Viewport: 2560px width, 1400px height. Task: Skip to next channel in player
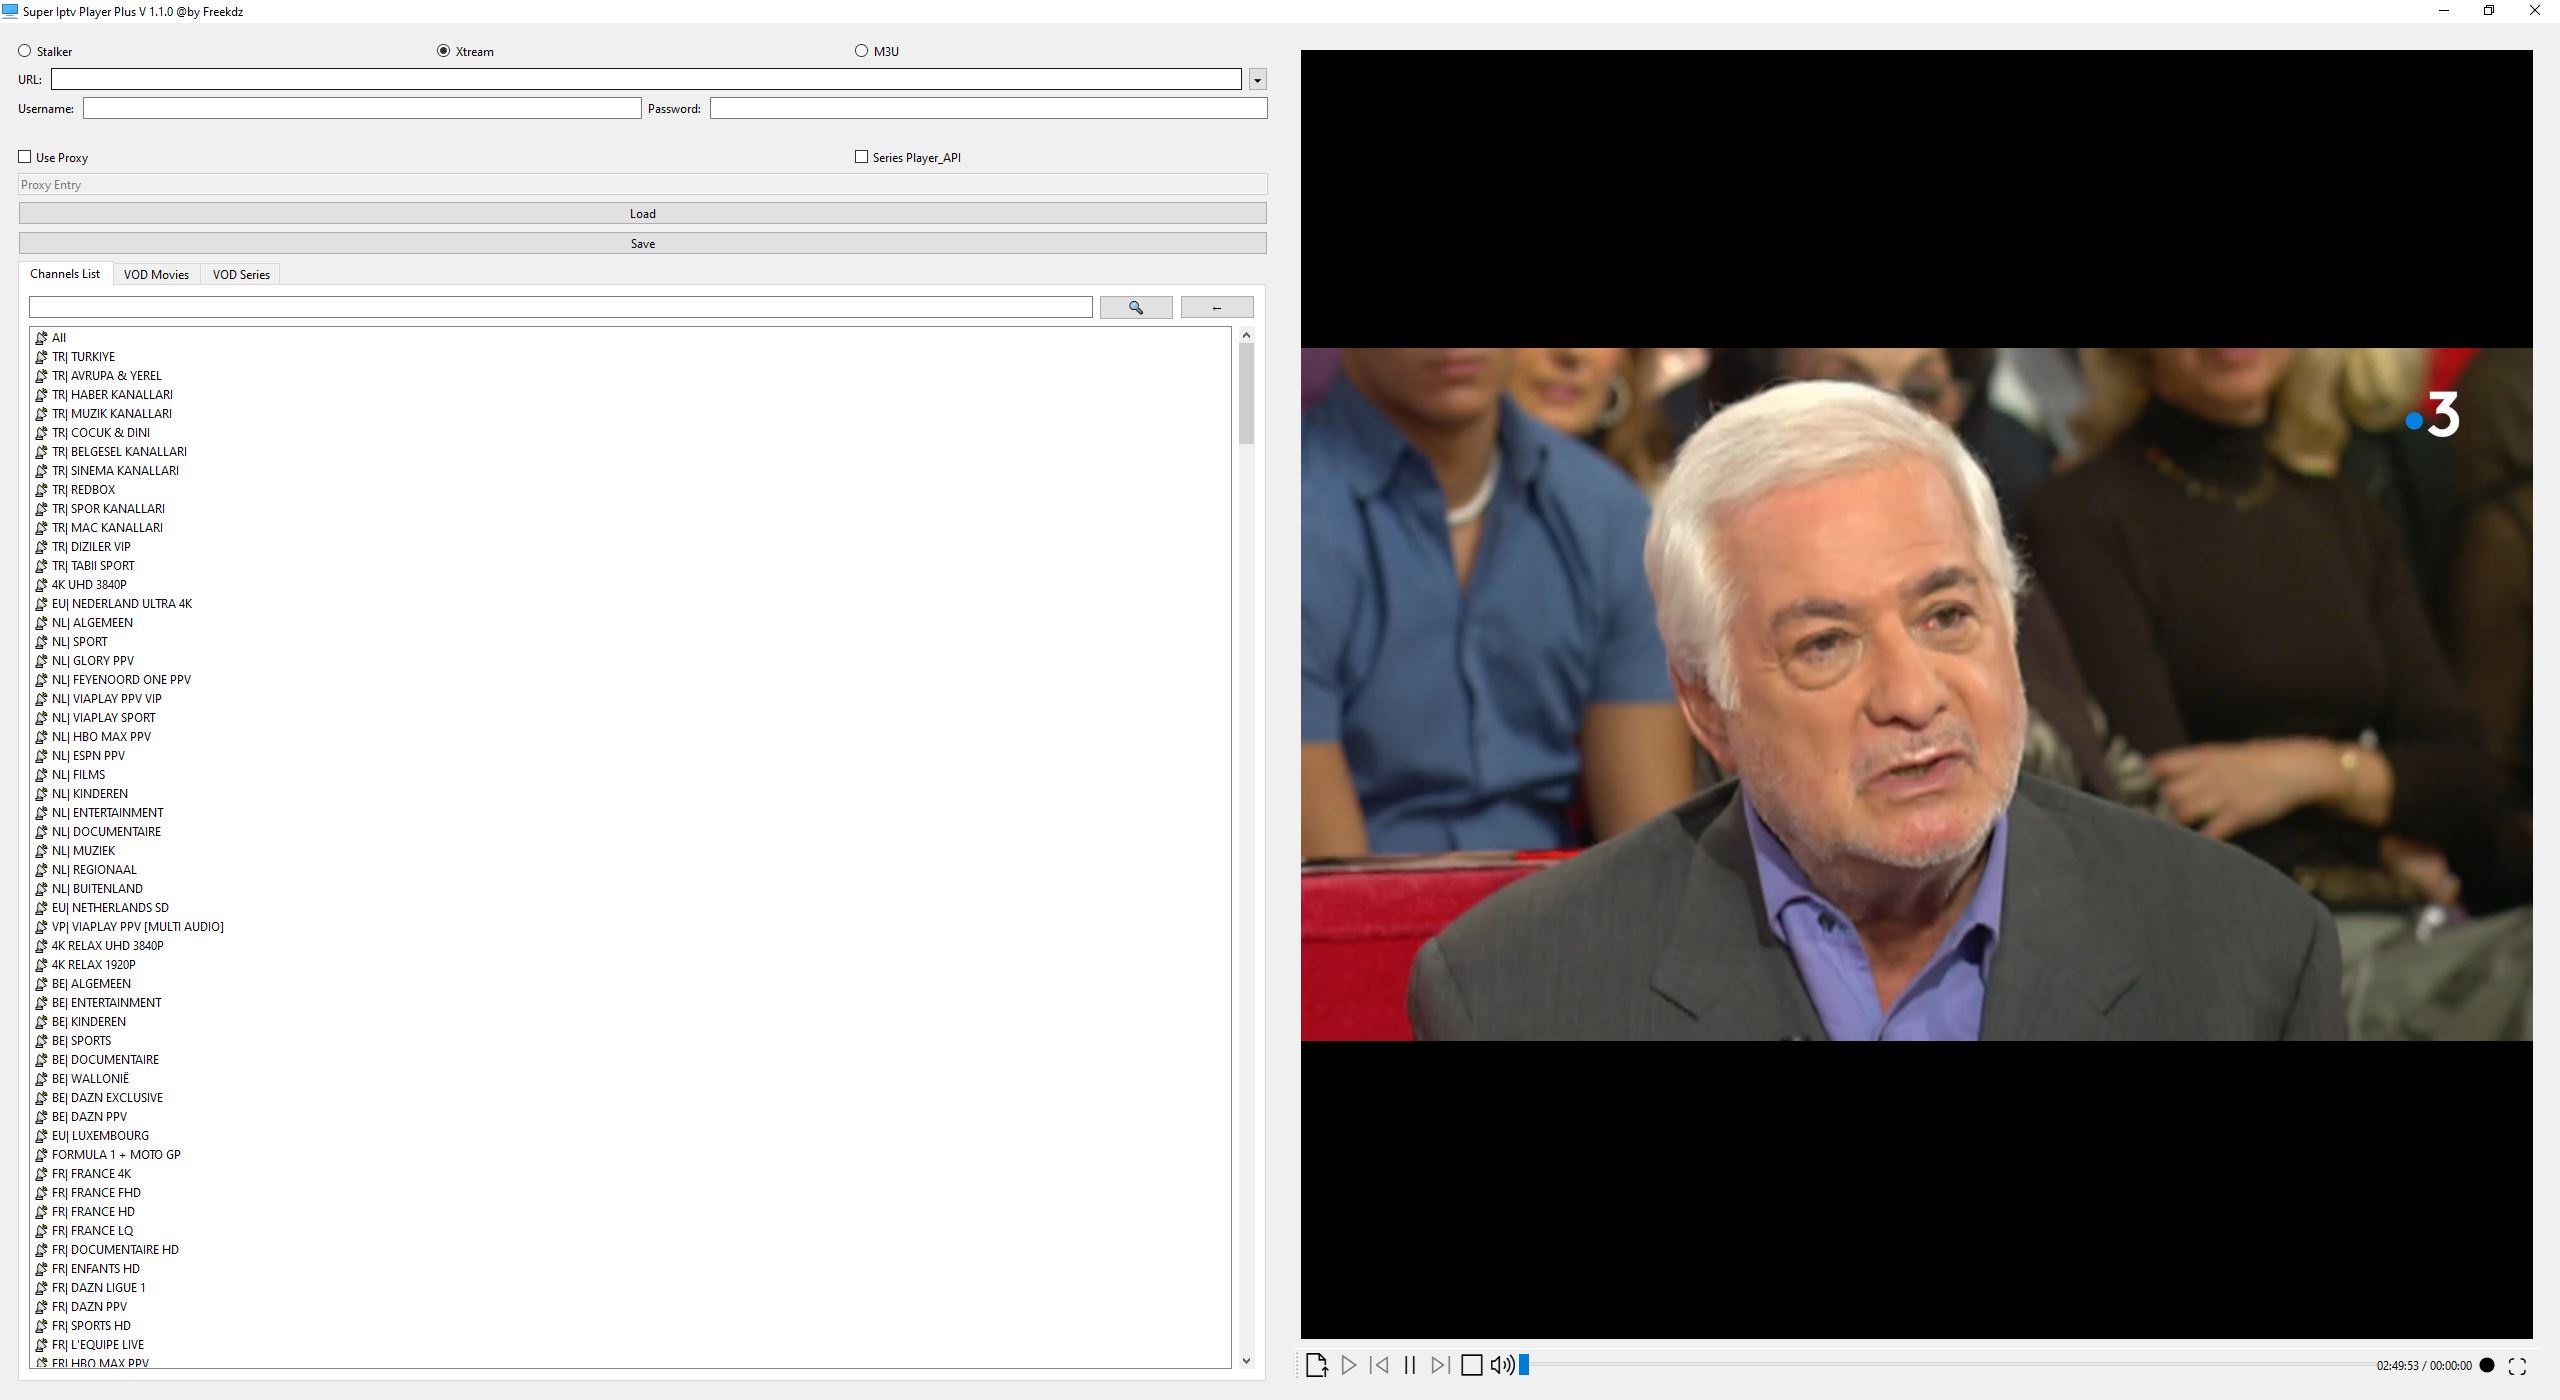[1440, 1365]
